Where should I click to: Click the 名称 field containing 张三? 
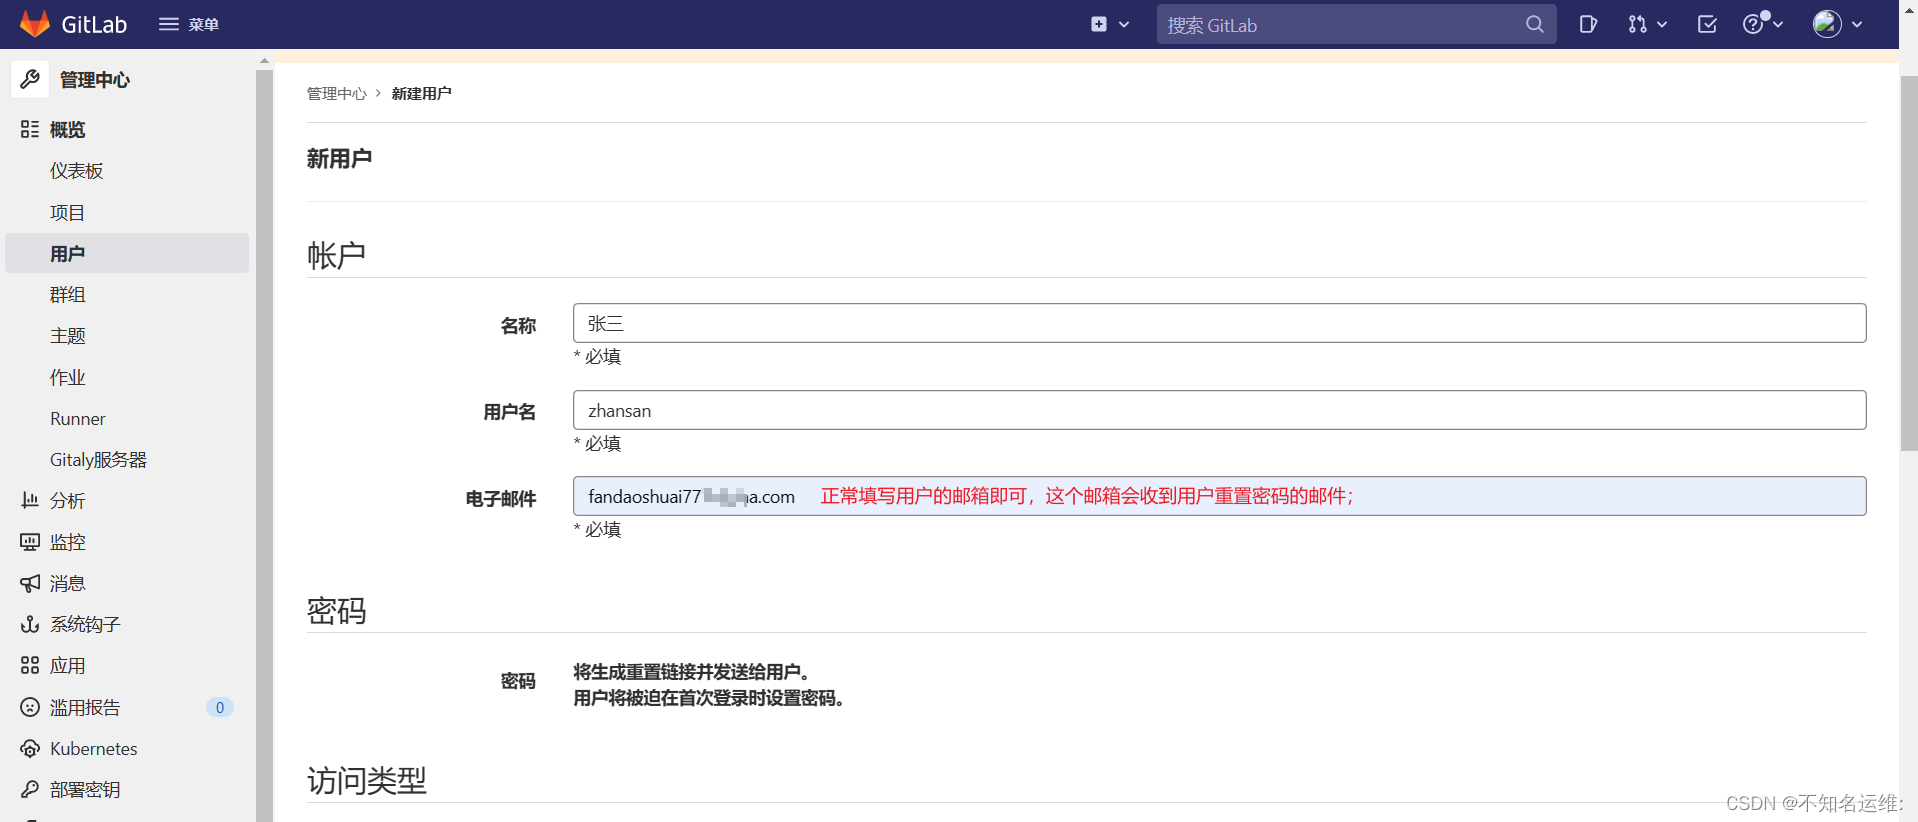click(1219, 323)
